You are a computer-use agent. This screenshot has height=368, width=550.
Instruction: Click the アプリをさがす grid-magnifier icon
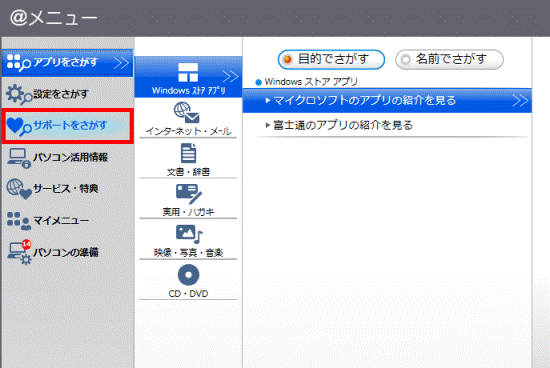coord(19,63)
